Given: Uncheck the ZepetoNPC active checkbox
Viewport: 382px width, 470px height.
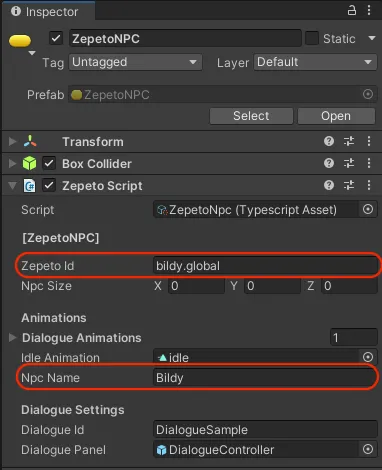Looking at the screenshot, I should pyautogui.click(x=56, y=38).
